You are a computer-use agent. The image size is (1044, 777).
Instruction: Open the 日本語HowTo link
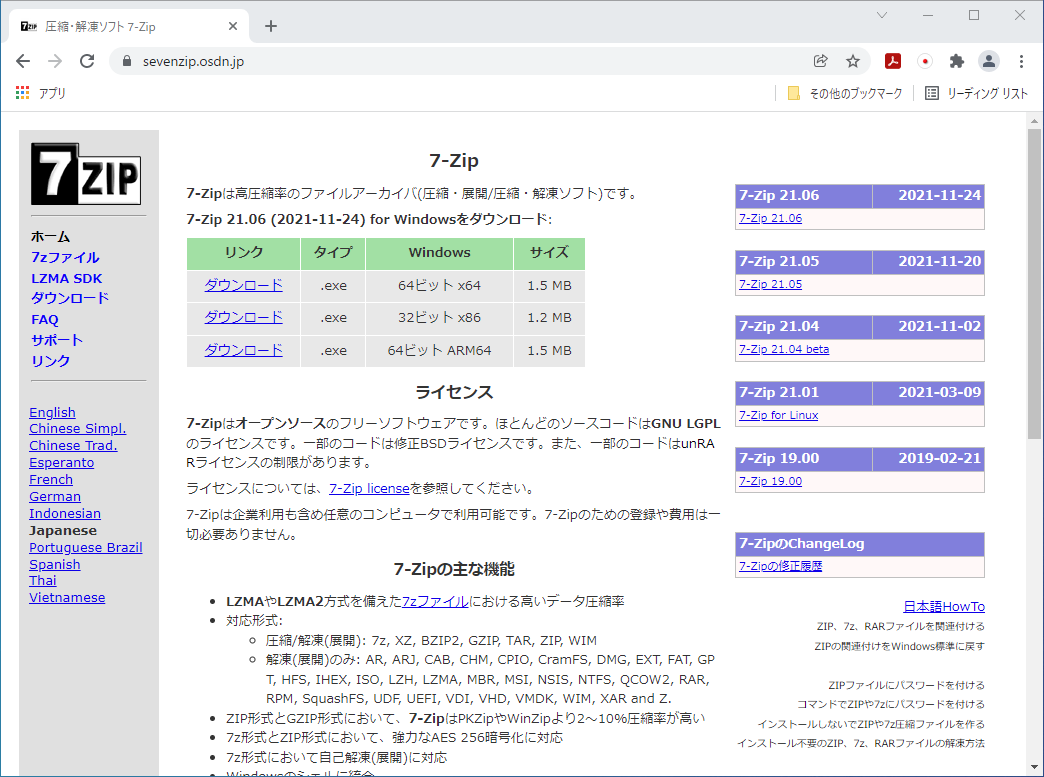(x=944, y=607)
